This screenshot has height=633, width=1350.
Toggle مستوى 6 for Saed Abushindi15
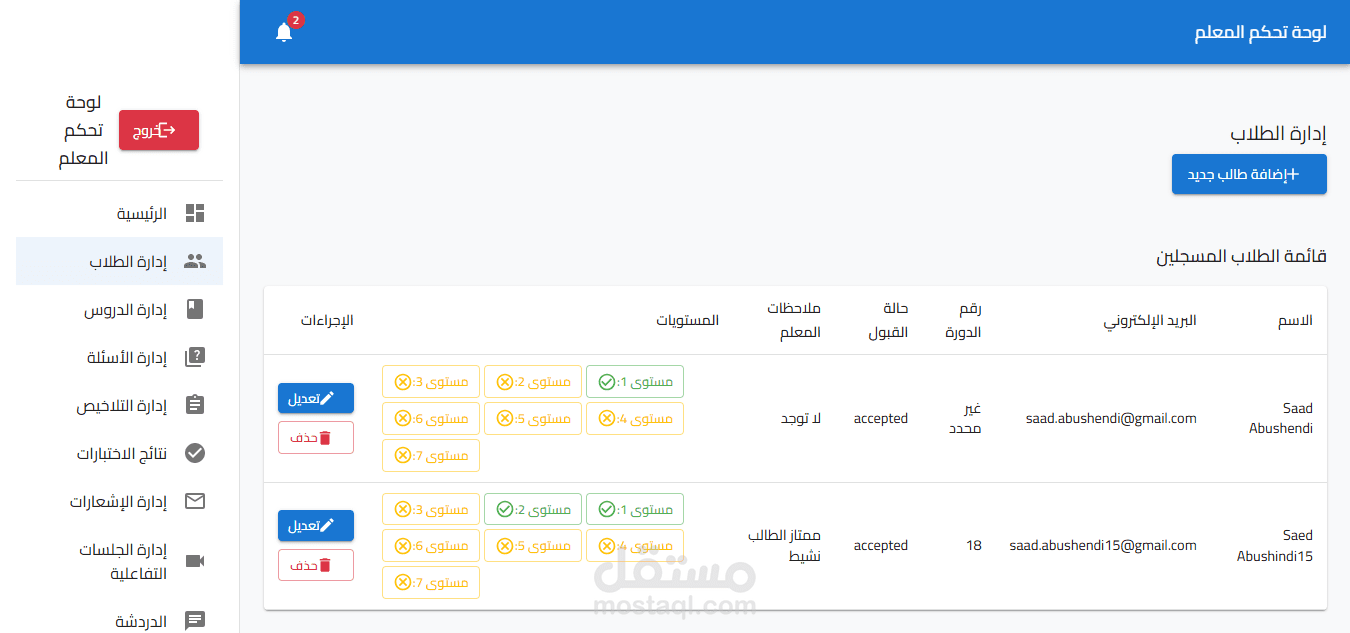pyautogui.click(x=431, y=545)
